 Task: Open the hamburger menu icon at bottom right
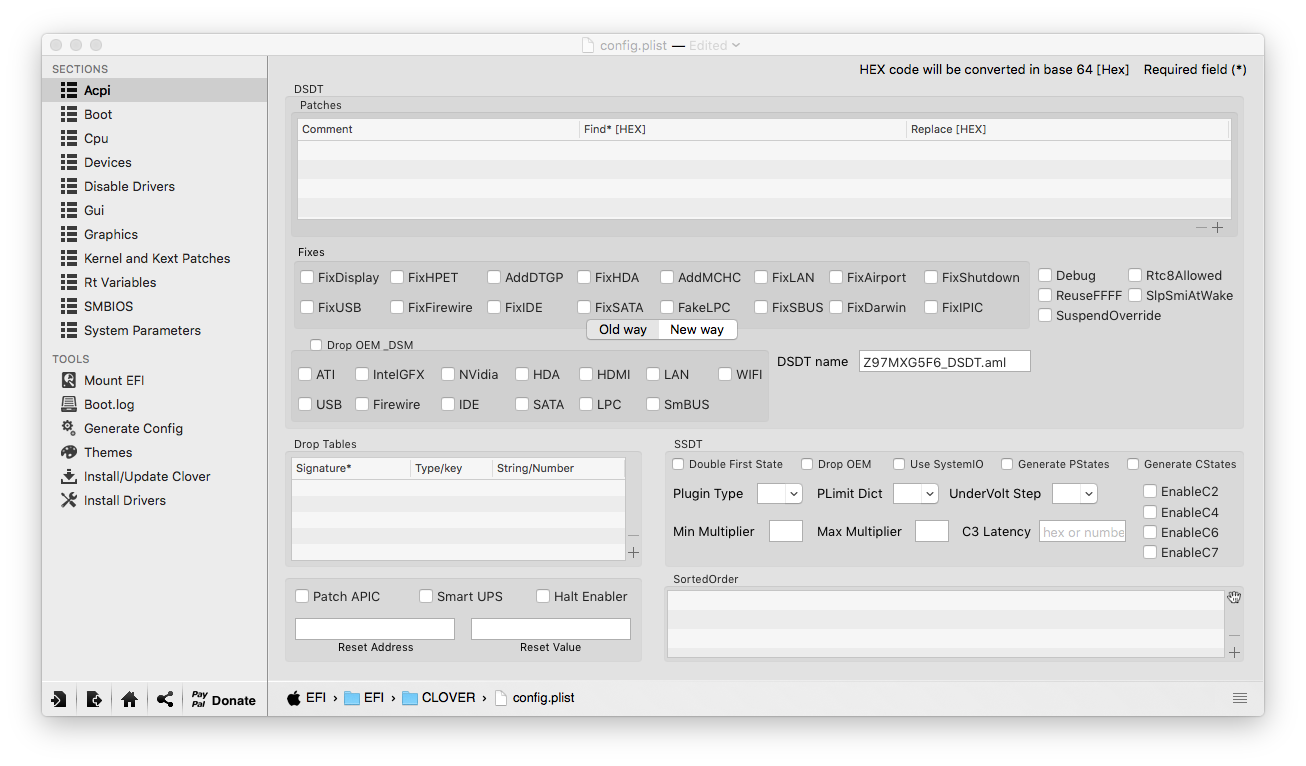(1240, 698)
